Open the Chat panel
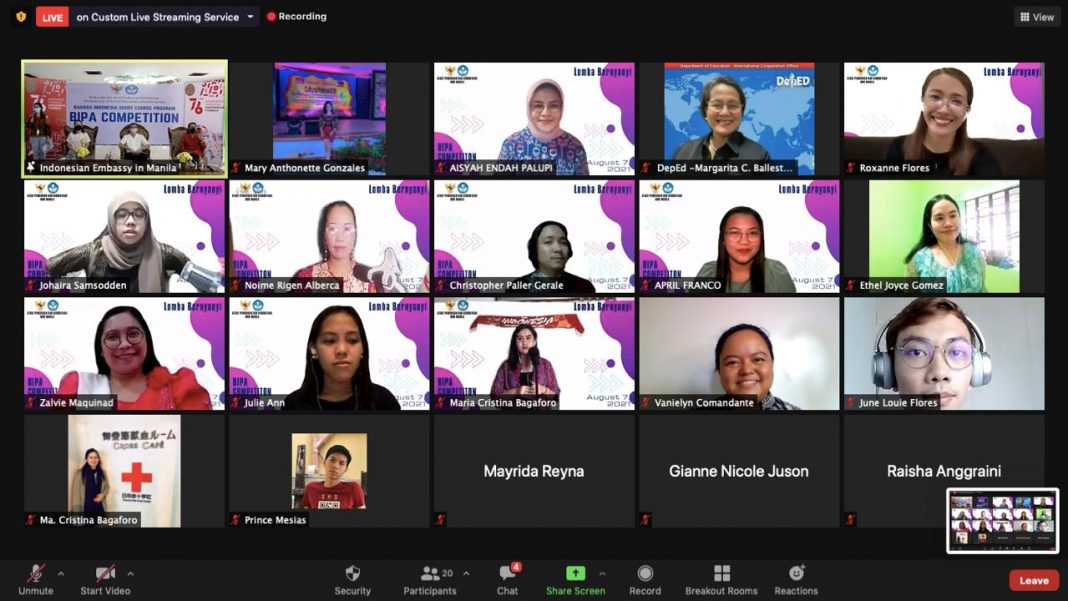 (x=507, y=574)
